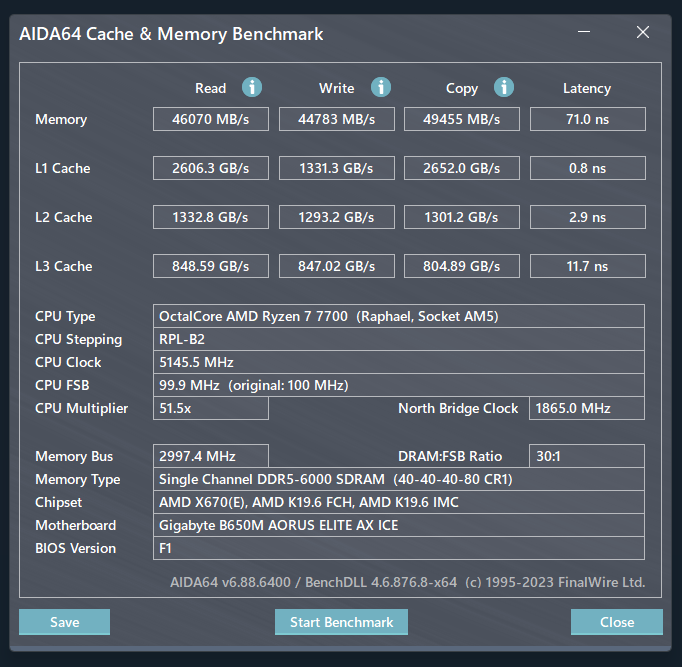Viewport: 682px width, 667px height.
Task: Click the L1 Cache row label
Action: point(63,168)
